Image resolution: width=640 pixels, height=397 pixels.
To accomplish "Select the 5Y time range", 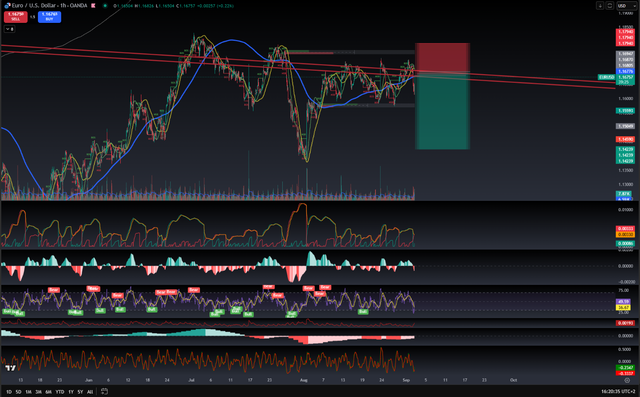I will coord(80,392).
